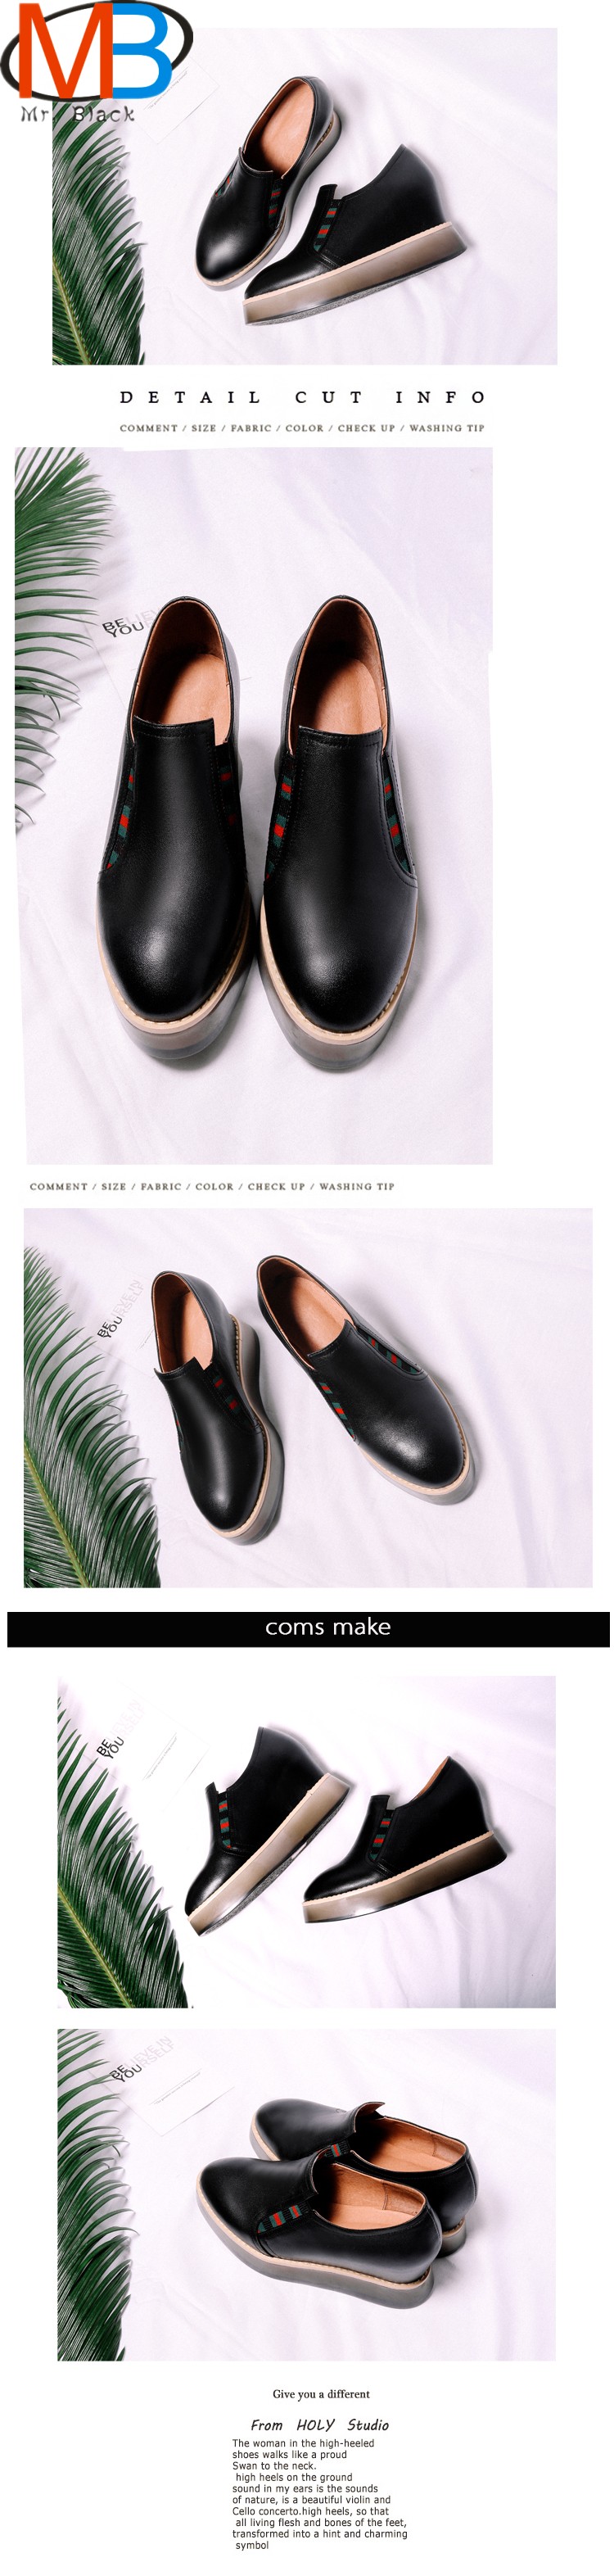The width and height of the screenshot is (614, 2576).
Task: Click the MB Mr. Black logo
Action: [x=97, y=62]
